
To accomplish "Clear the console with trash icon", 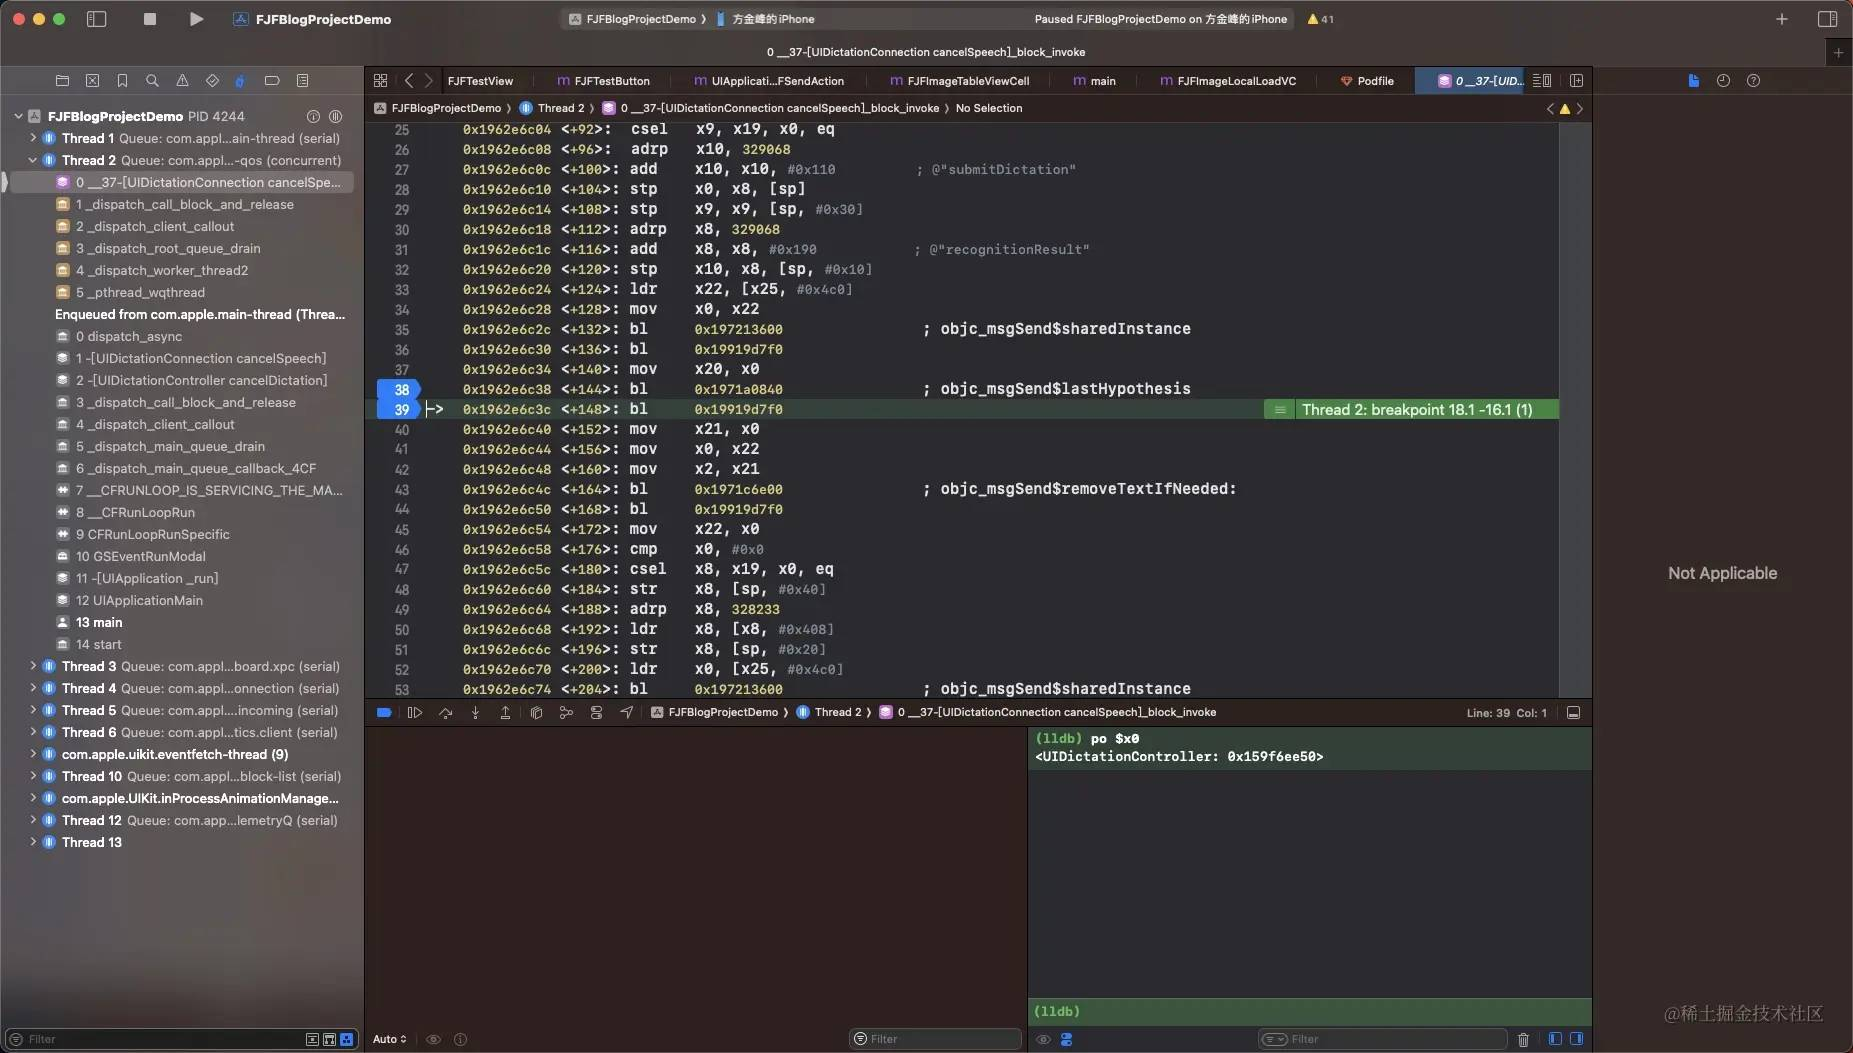I will pyautogui.click(x=1523, y=1040).
